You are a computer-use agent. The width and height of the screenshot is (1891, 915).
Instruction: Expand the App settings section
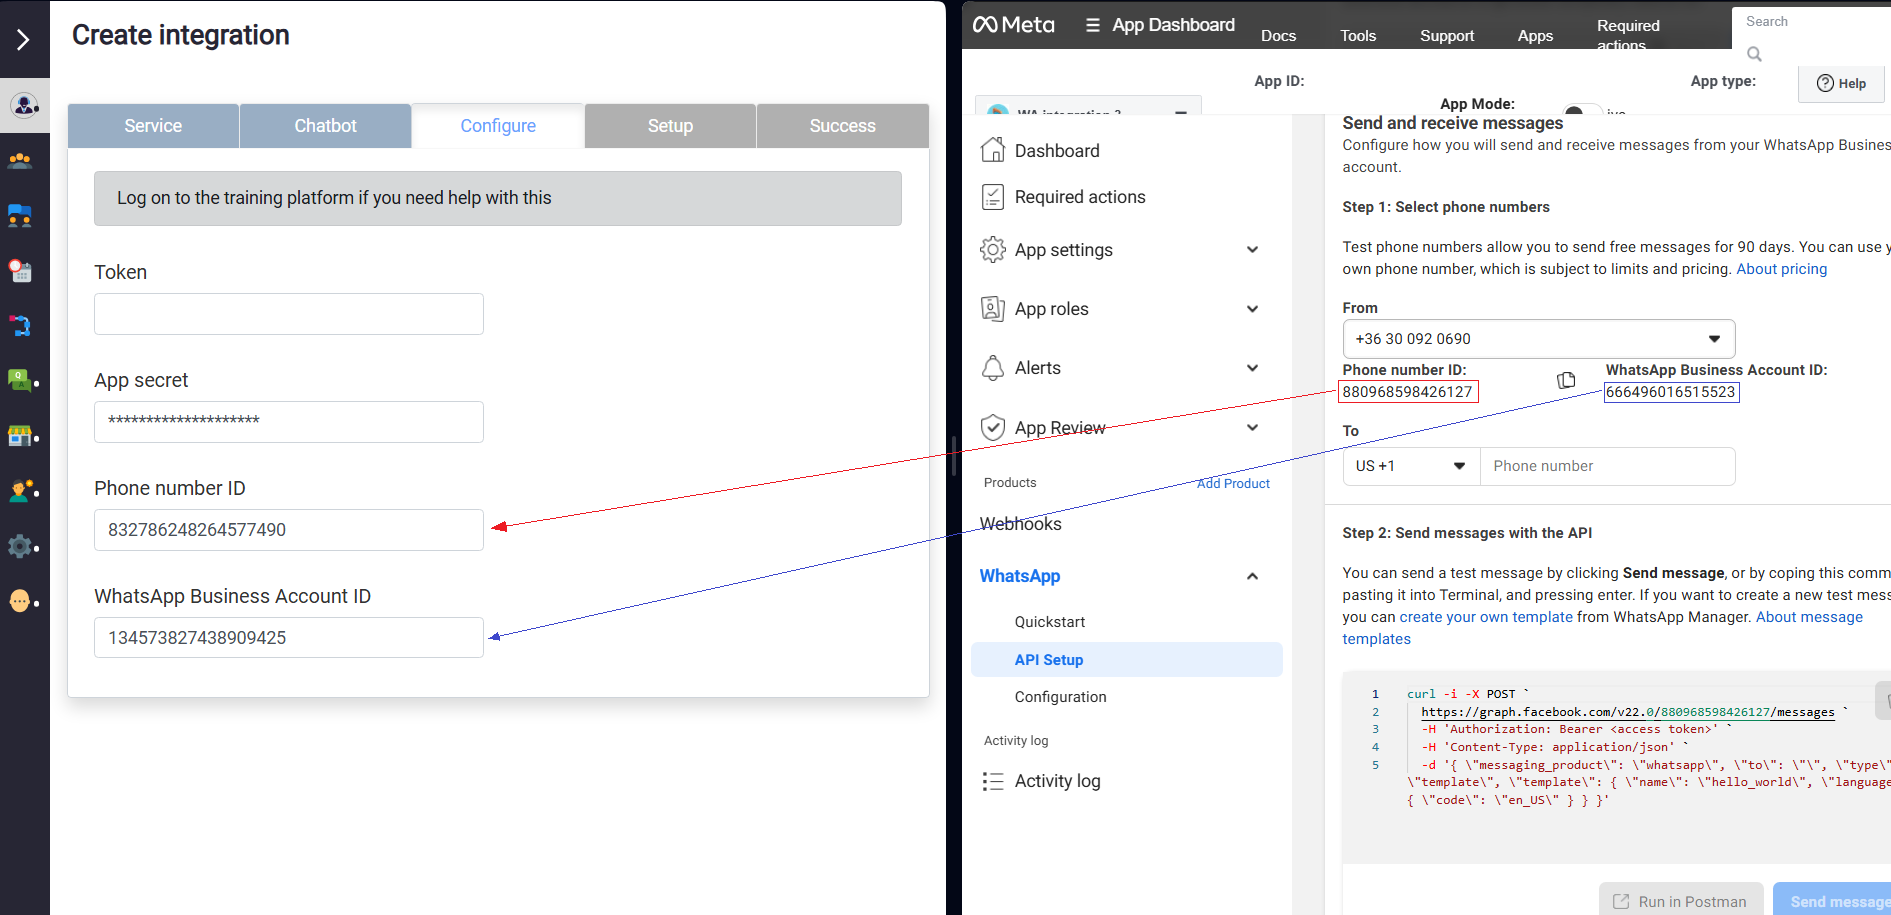coord(1252,250)
